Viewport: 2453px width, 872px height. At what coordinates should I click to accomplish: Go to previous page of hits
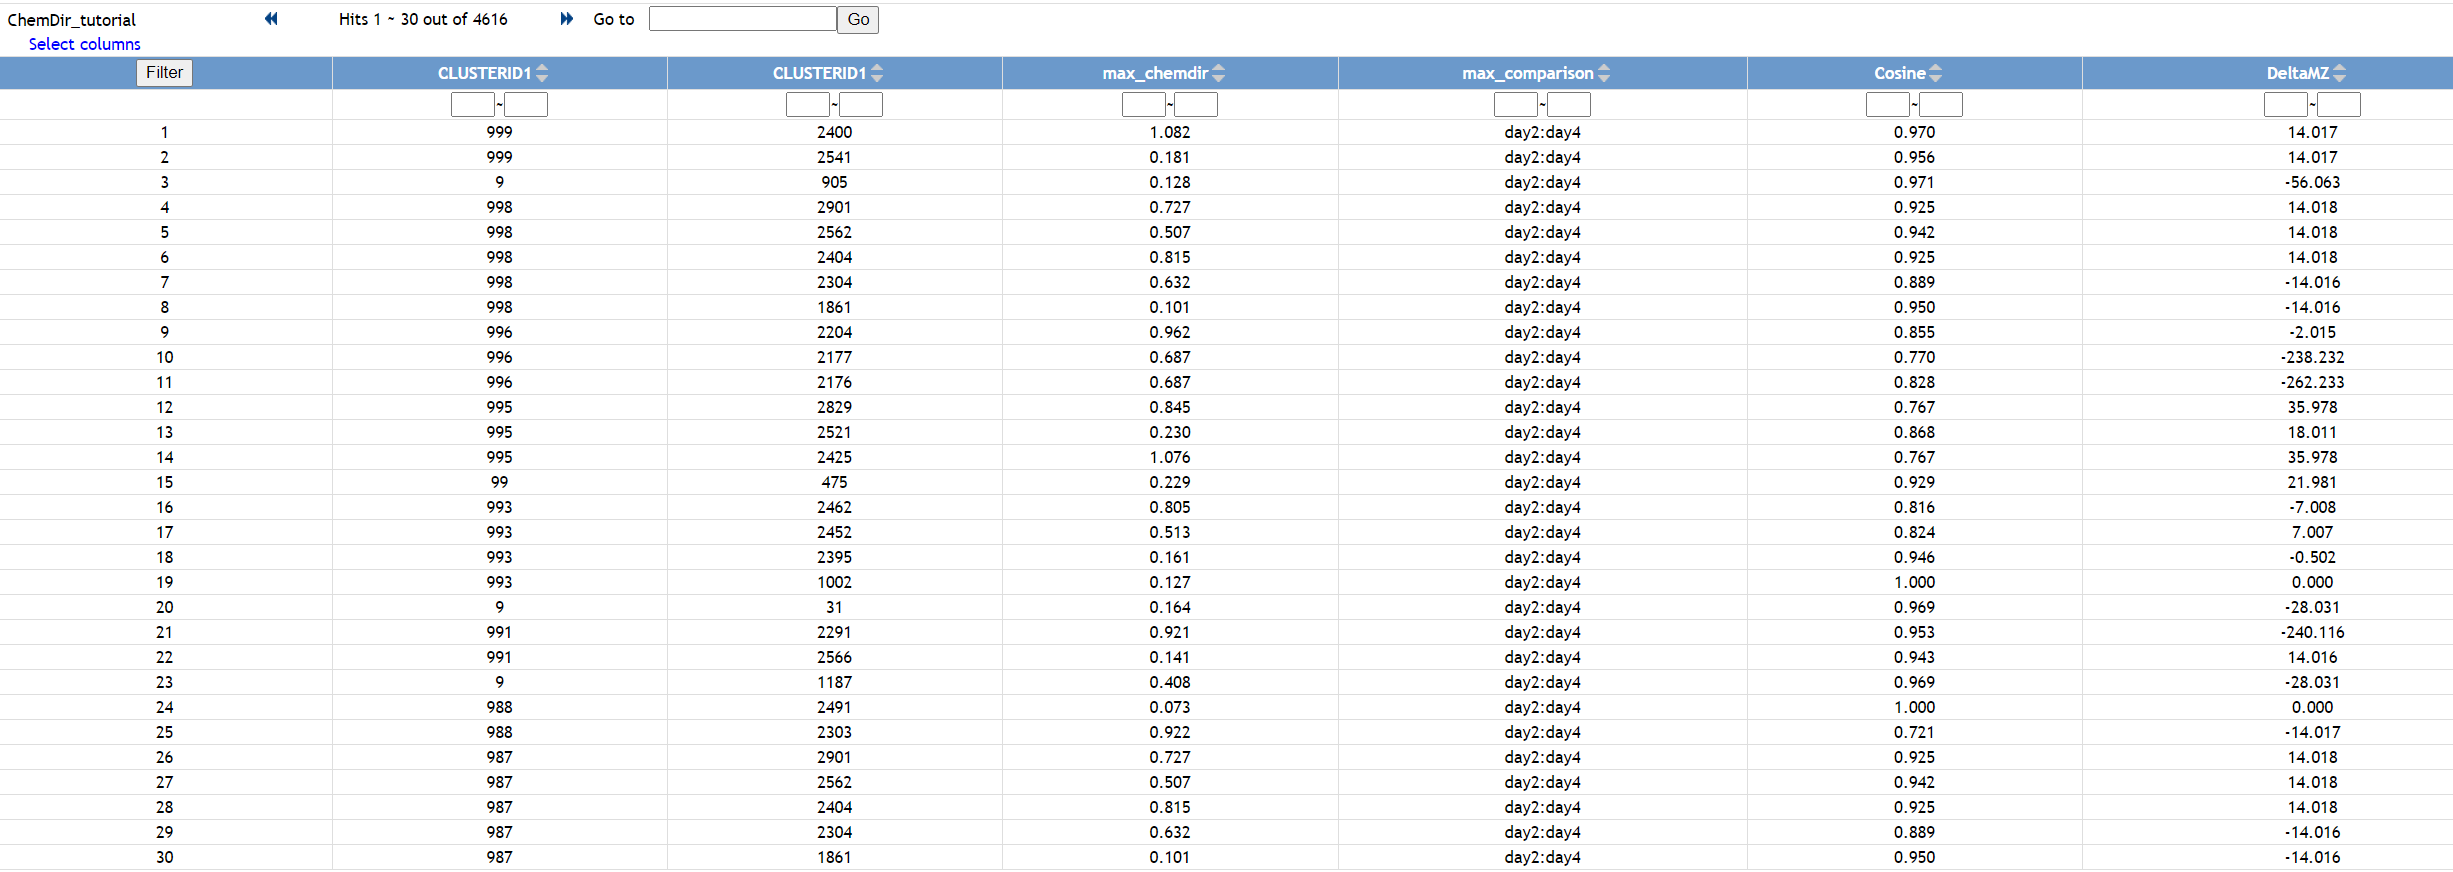coord(271,19)
